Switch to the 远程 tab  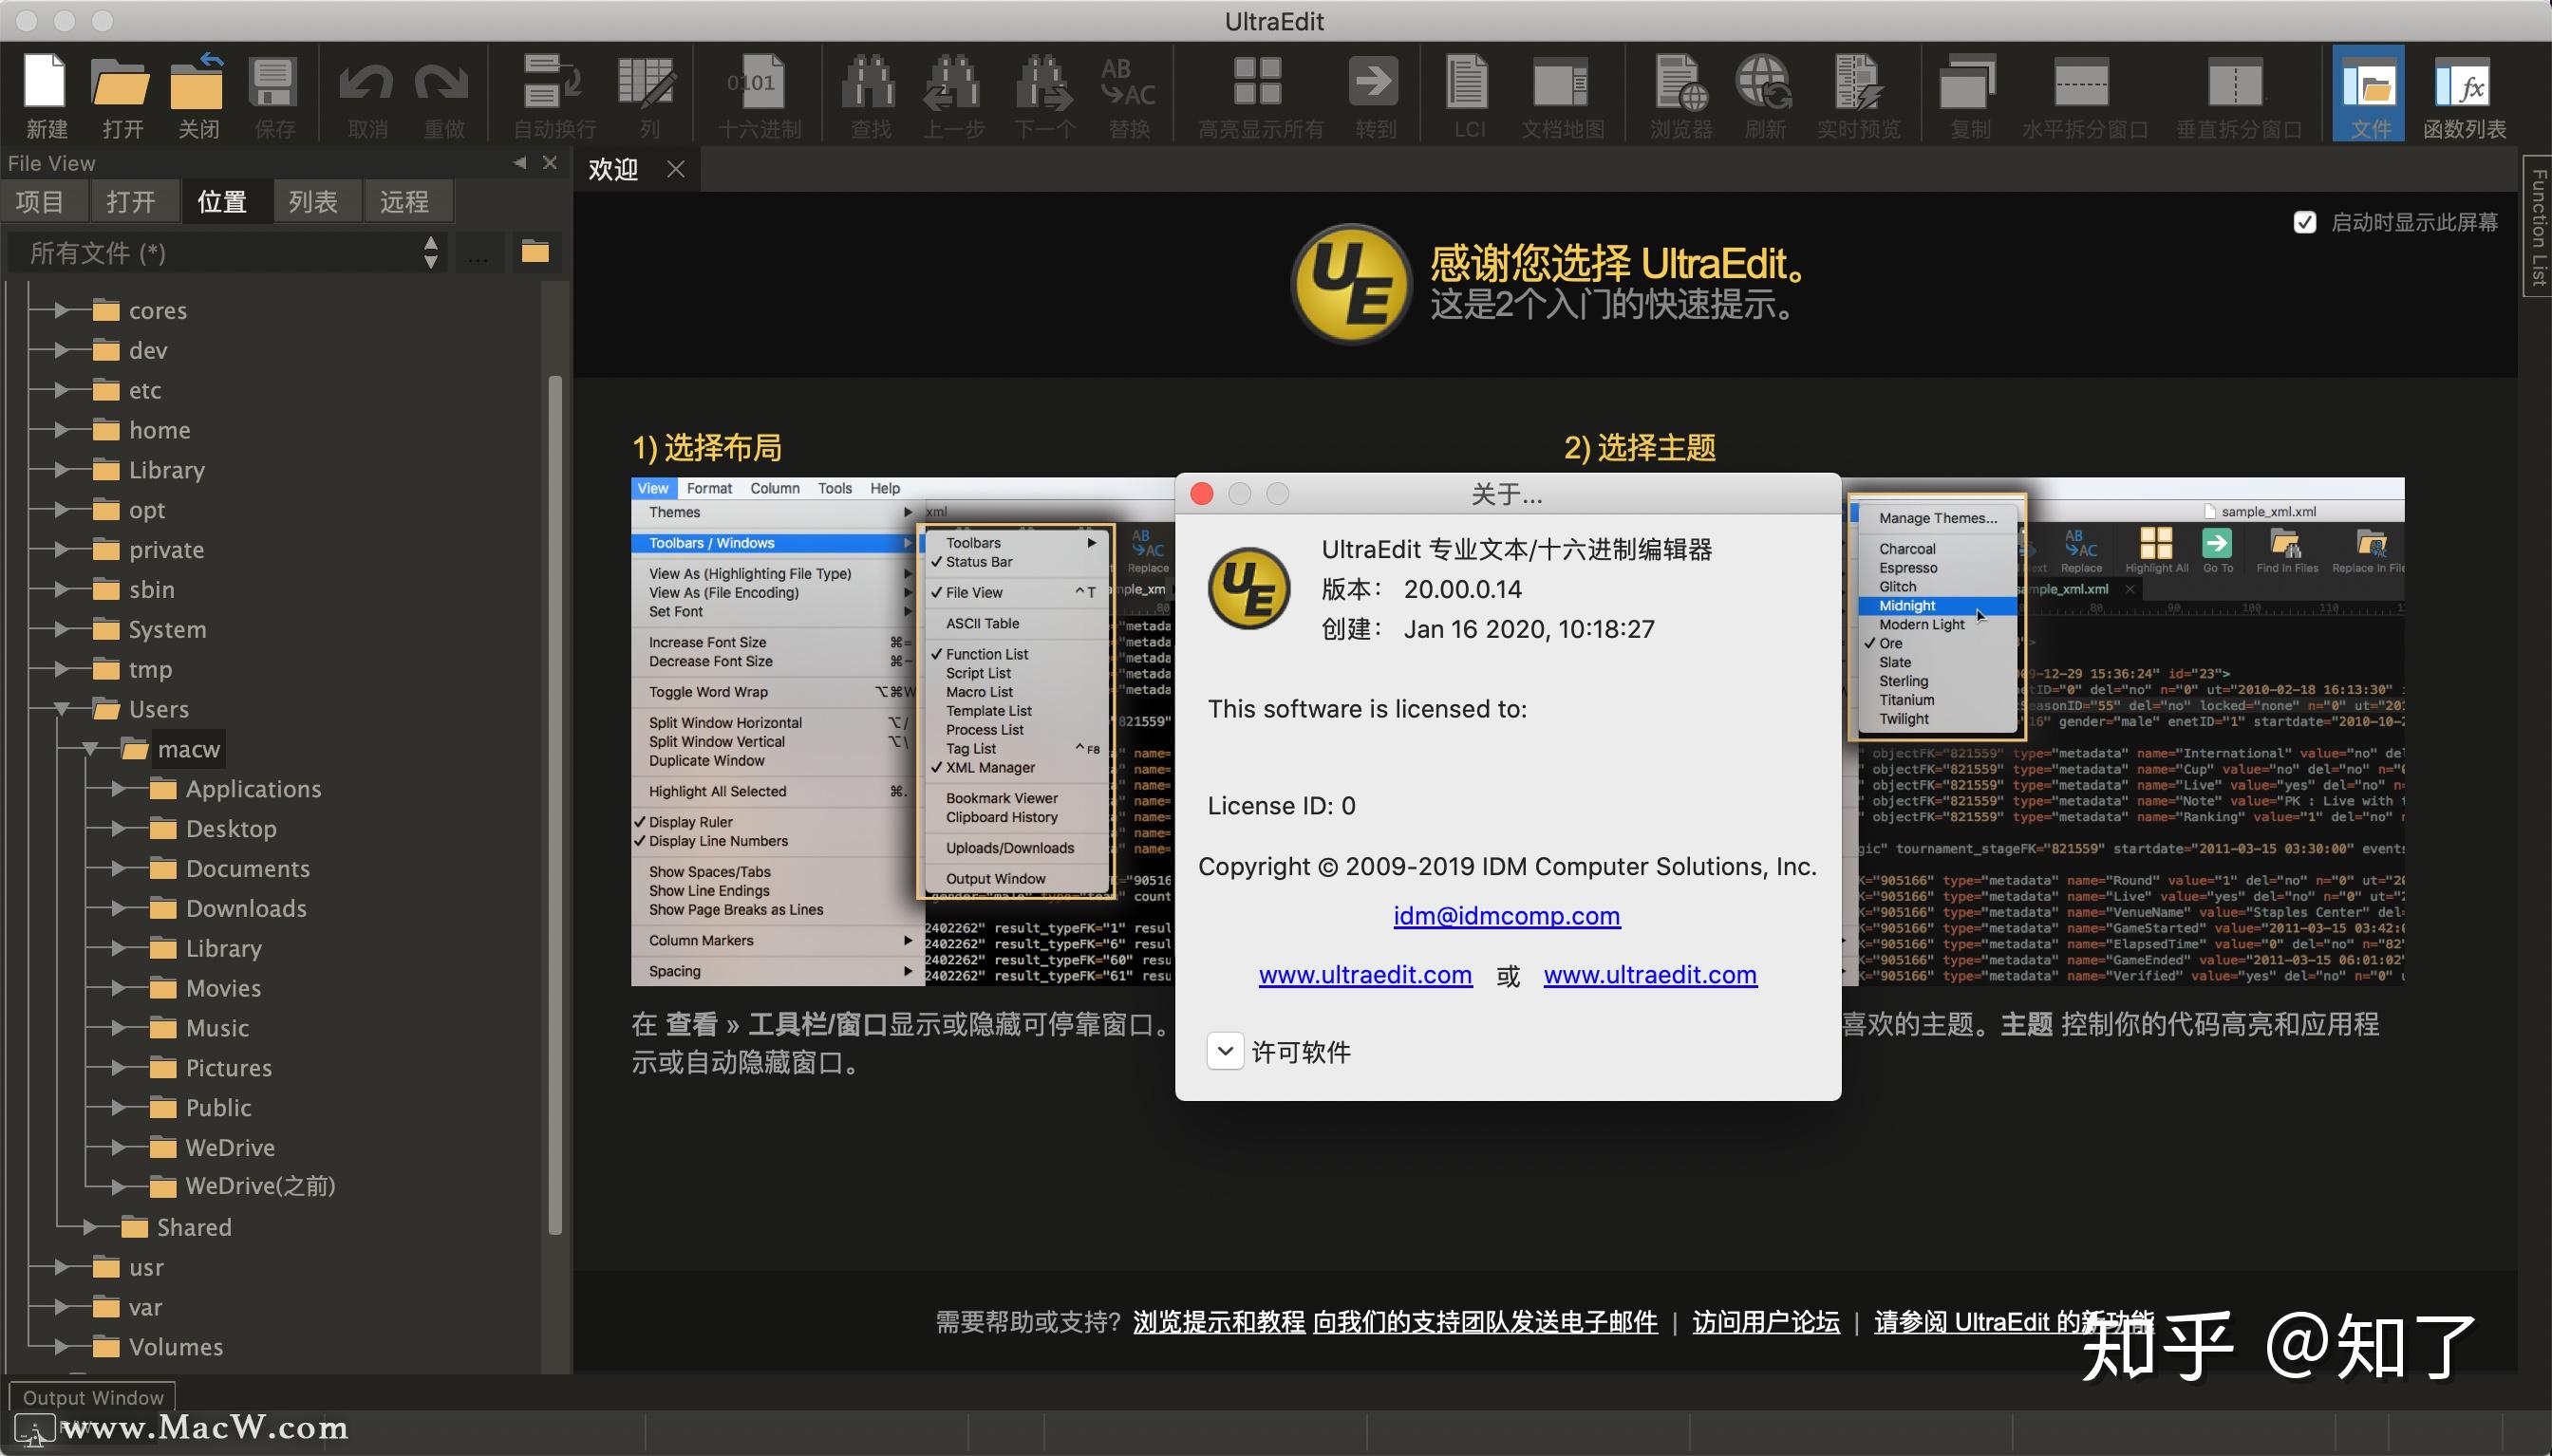pyautogui.click(x=406, y=201)
